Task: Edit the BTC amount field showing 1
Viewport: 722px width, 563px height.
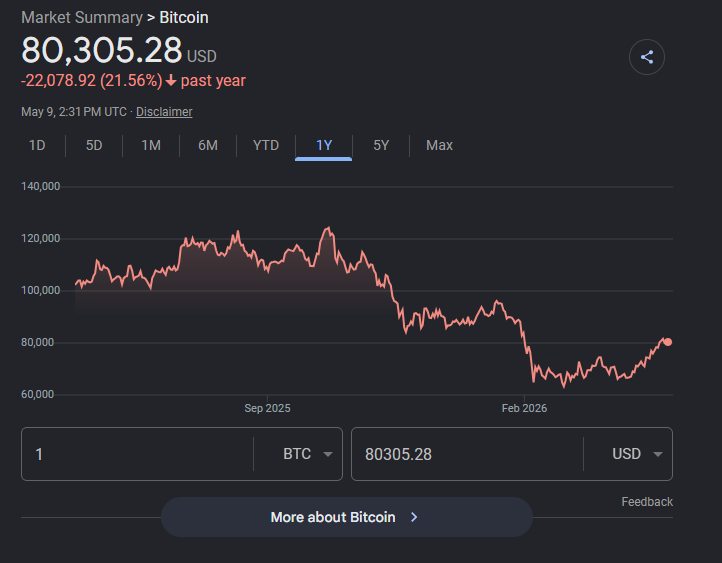Action: [x=138, y=454]
